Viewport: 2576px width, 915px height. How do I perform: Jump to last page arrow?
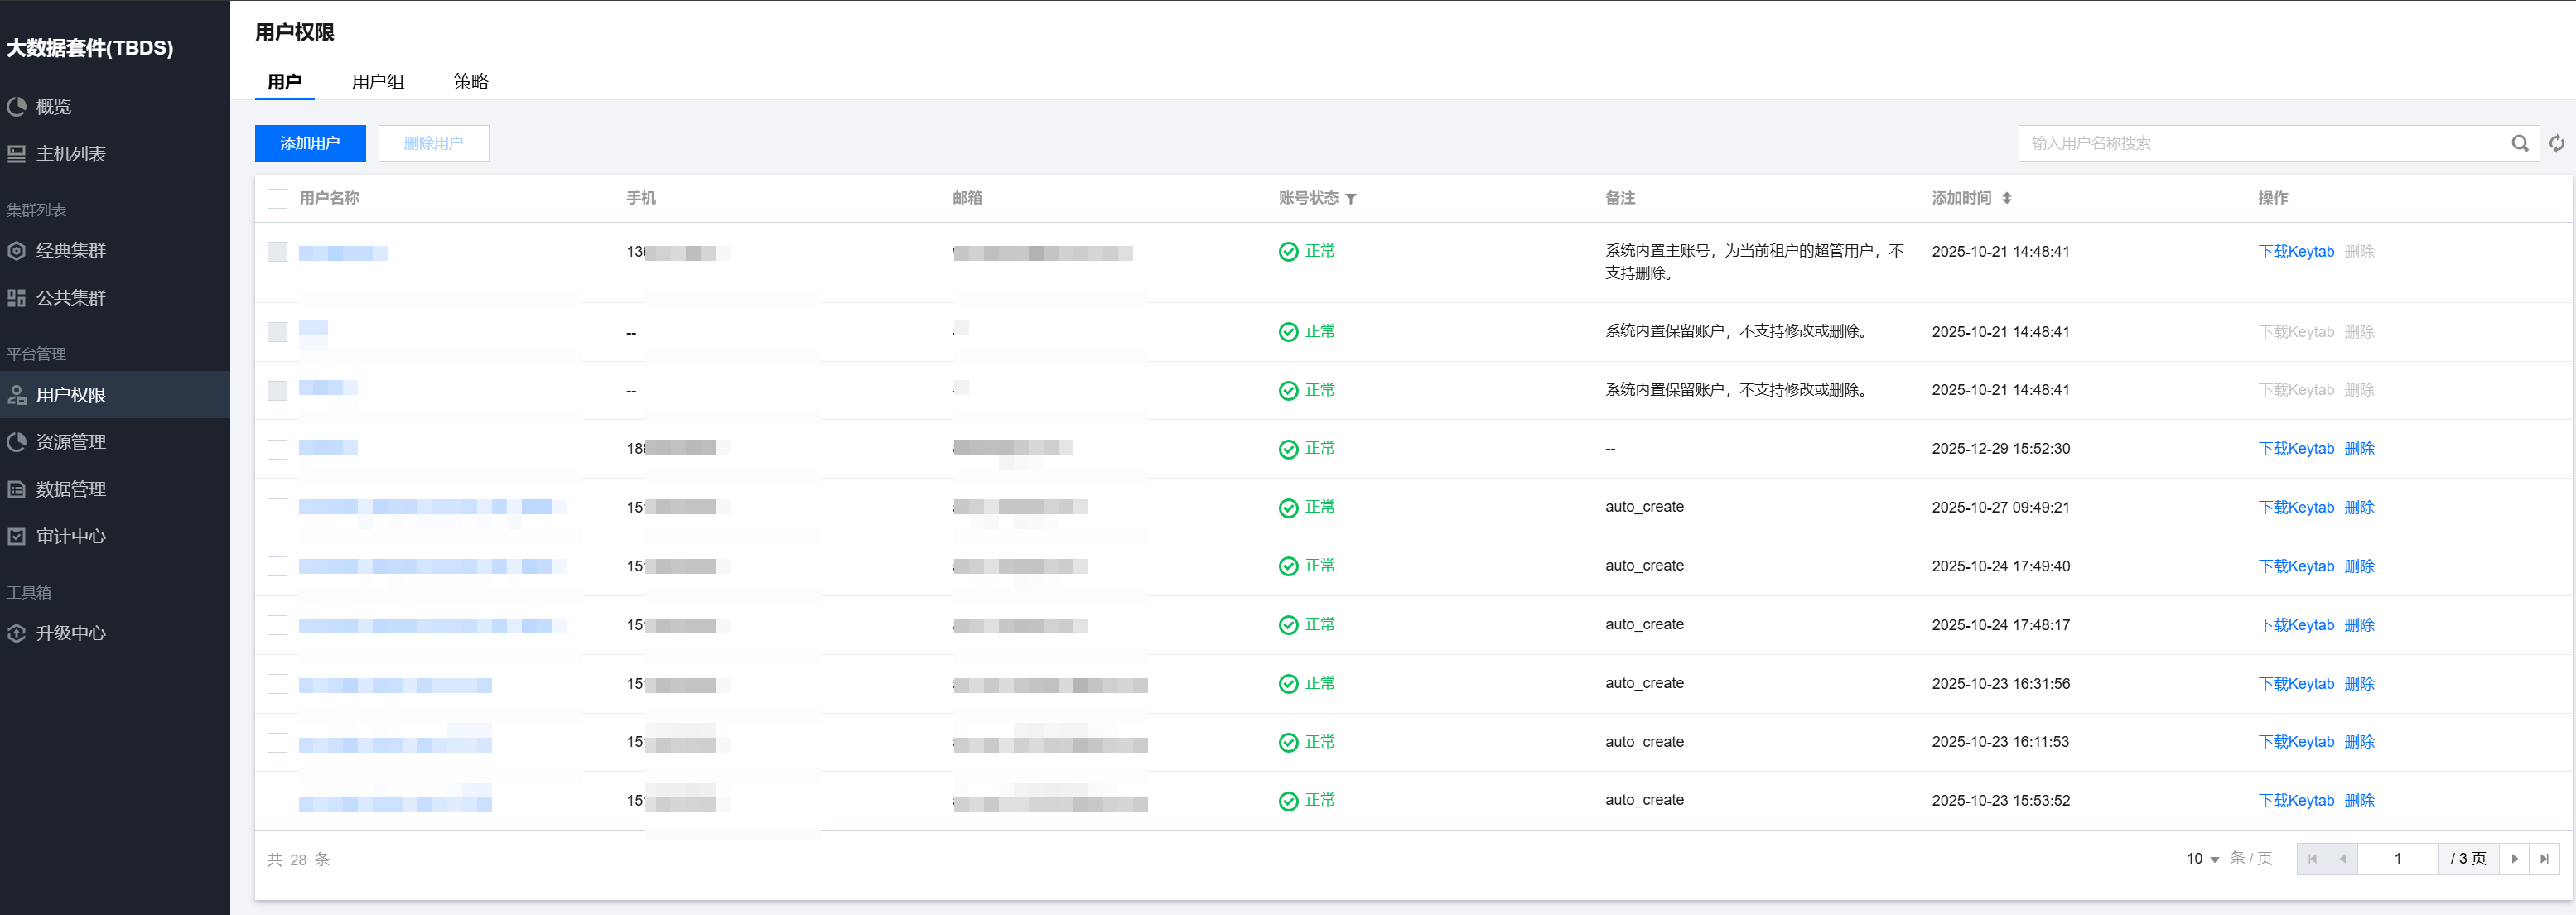2544,859
